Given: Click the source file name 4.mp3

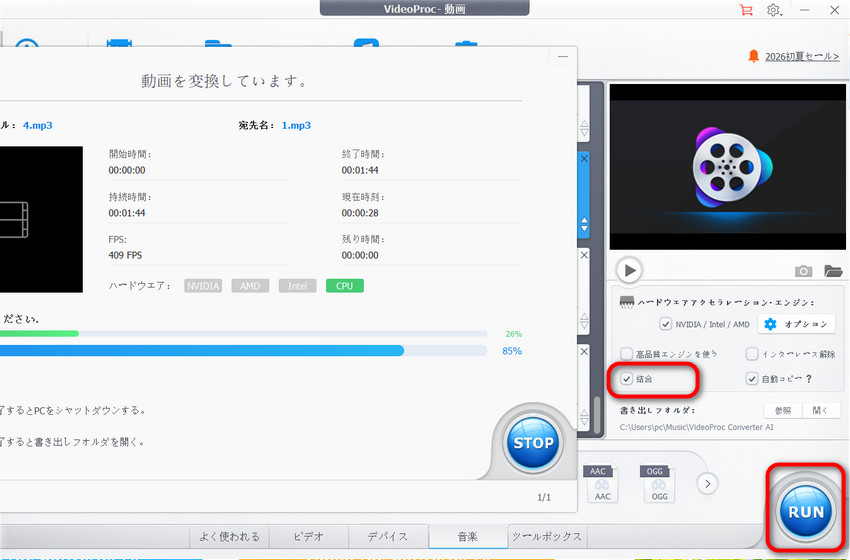Looking at the screenshot, I should click(x=37, y=125).
